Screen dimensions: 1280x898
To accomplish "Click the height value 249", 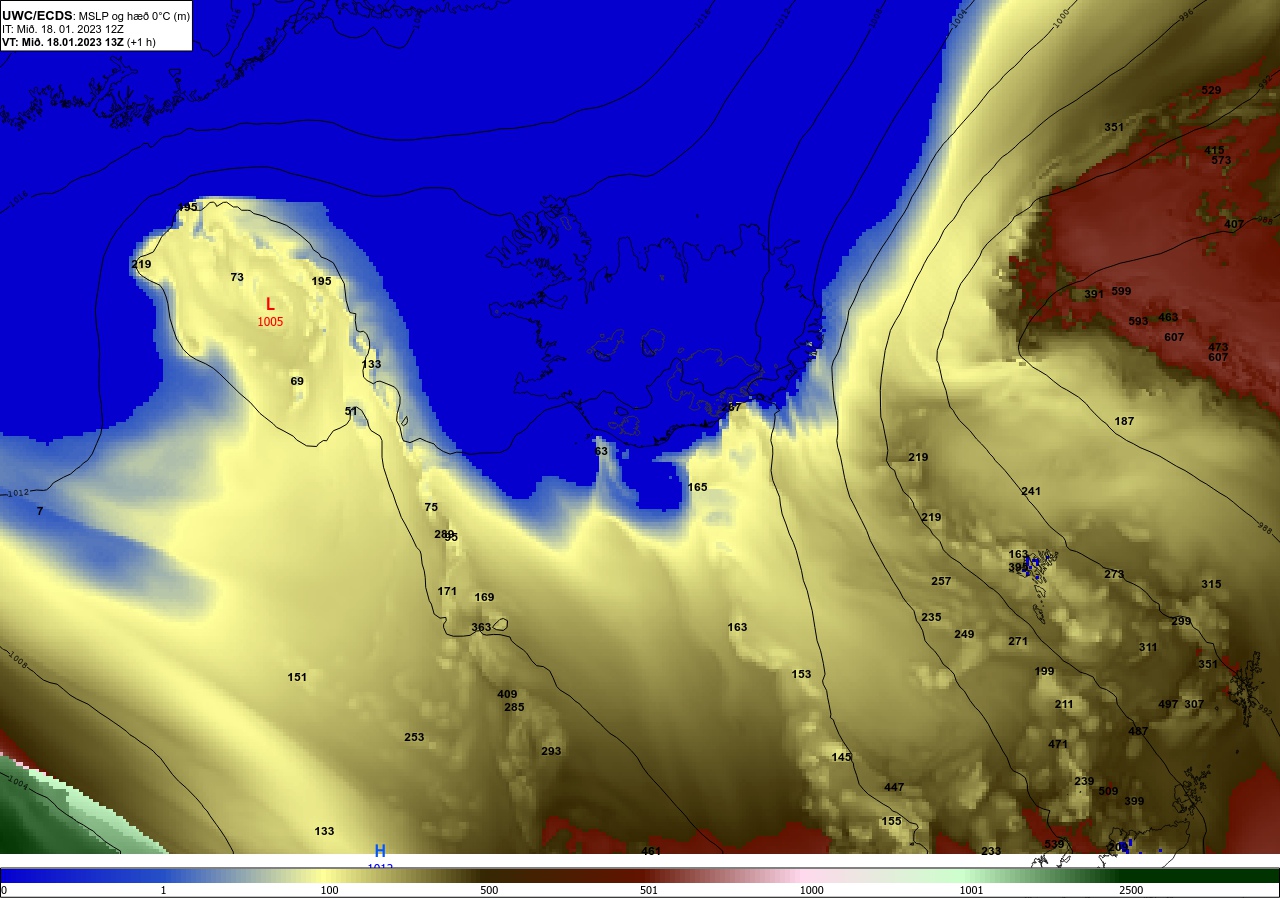I will pyautogui.click(x=964, y=635).
